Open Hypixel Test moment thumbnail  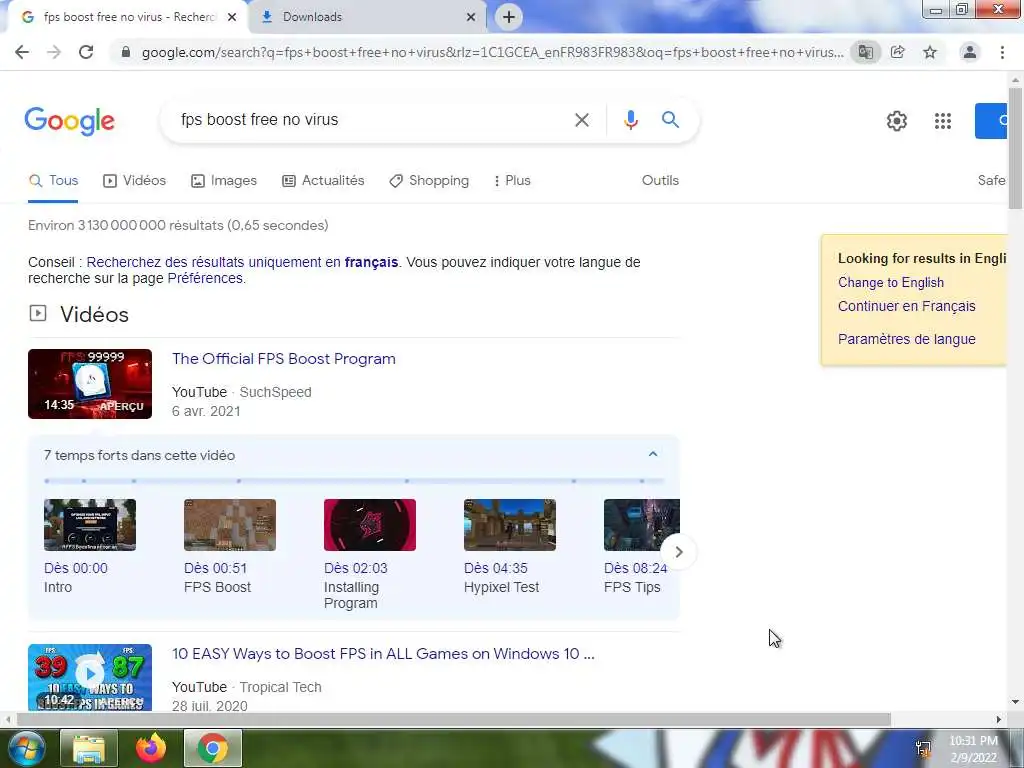tap(510, 525)
